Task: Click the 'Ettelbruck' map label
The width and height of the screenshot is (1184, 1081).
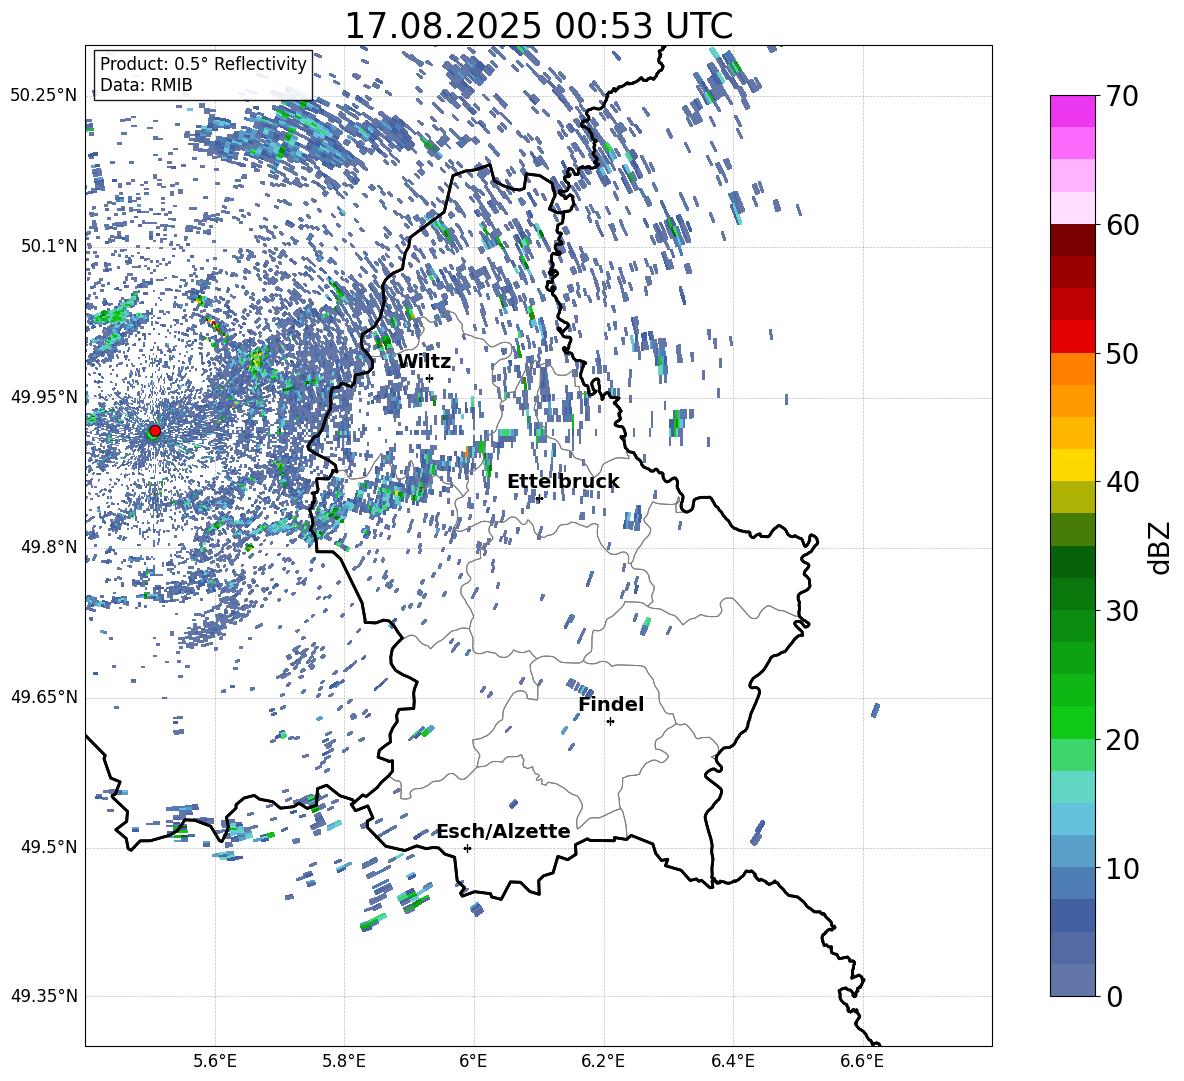Action: 563,482
